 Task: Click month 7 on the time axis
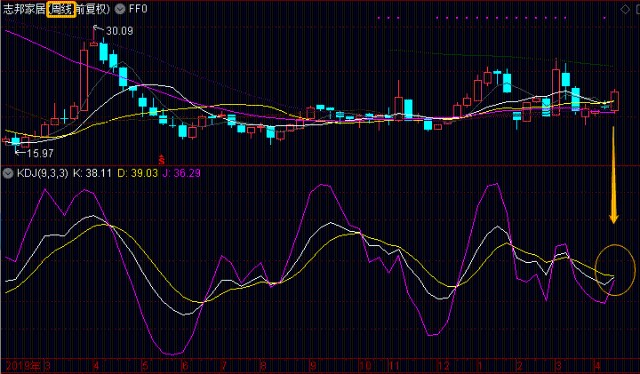click(x=224, y=365)
